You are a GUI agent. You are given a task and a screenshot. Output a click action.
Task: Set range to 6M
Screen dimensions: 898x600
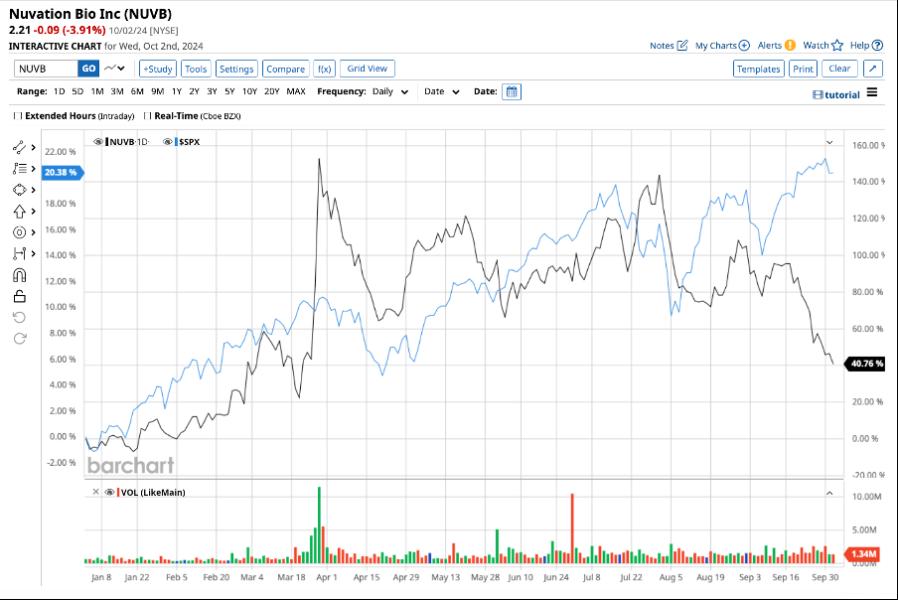click(137, 92)
